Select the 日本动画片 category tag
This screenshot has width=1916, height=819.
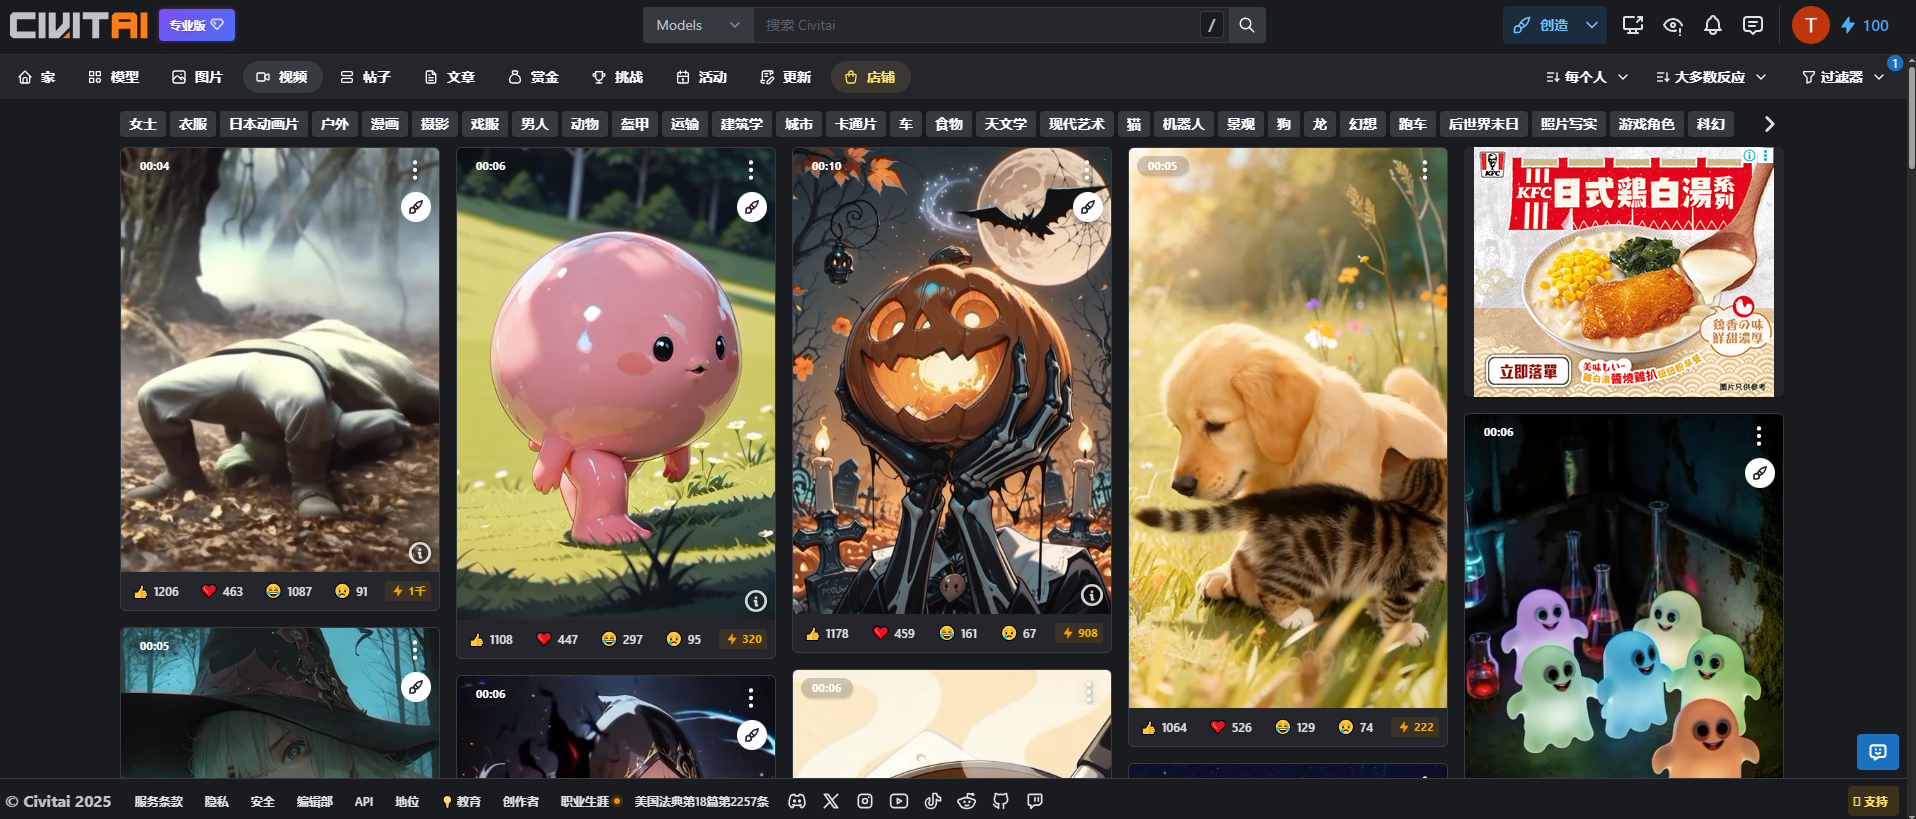pos(264,124)
